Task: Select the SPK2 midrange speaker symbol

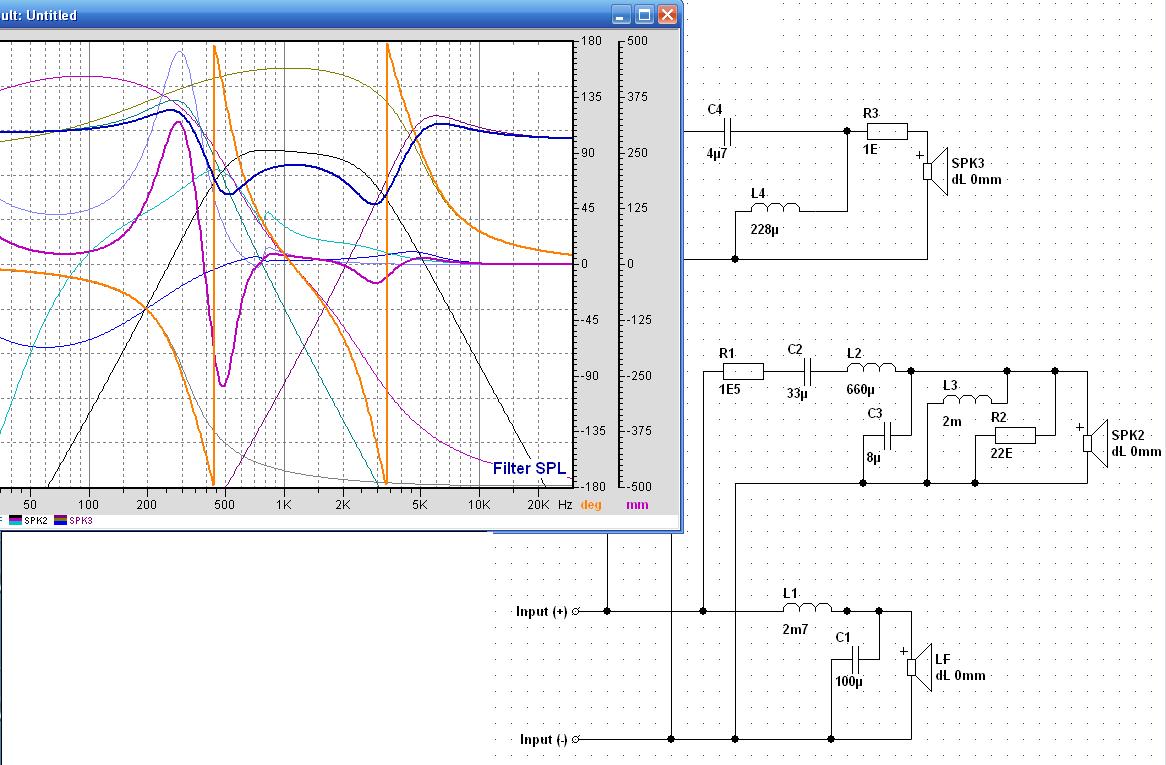Action: (1095, 444)
